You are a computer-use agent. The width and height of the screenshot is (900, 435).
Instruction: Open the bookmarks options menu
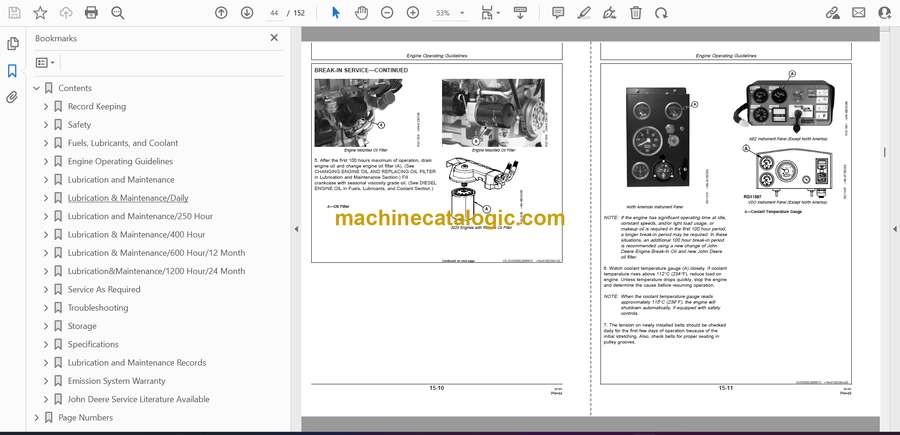pyautogui.click(x=45, y=62)
